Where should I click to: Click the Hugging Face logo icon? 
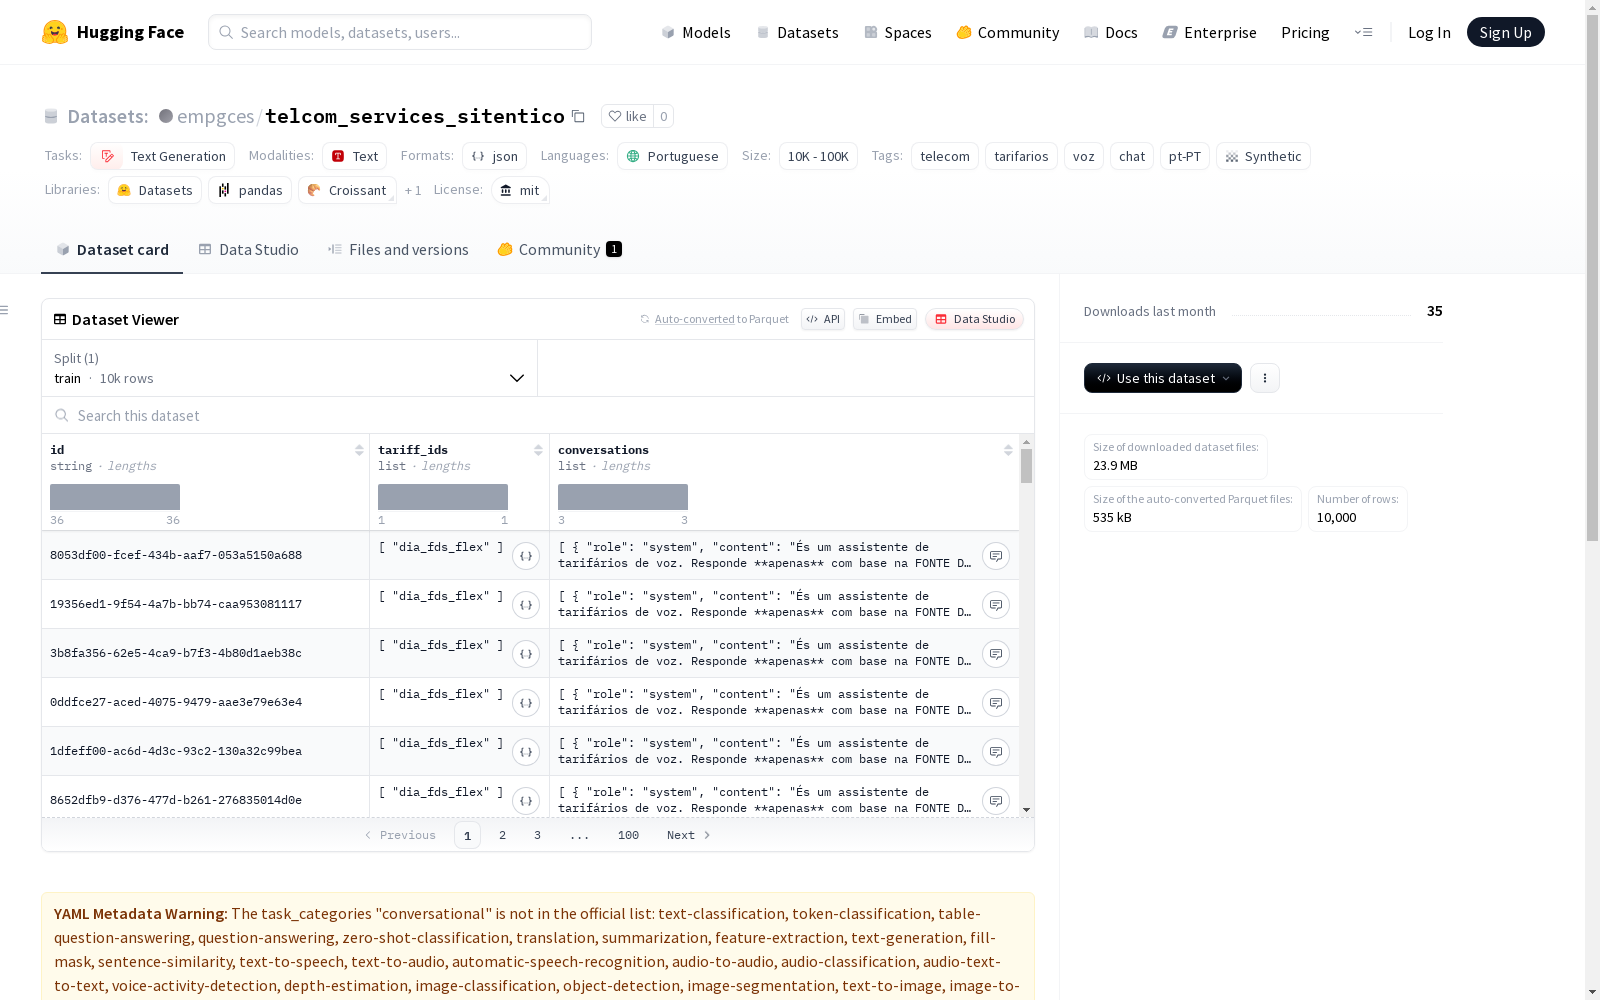pos(55,32)
